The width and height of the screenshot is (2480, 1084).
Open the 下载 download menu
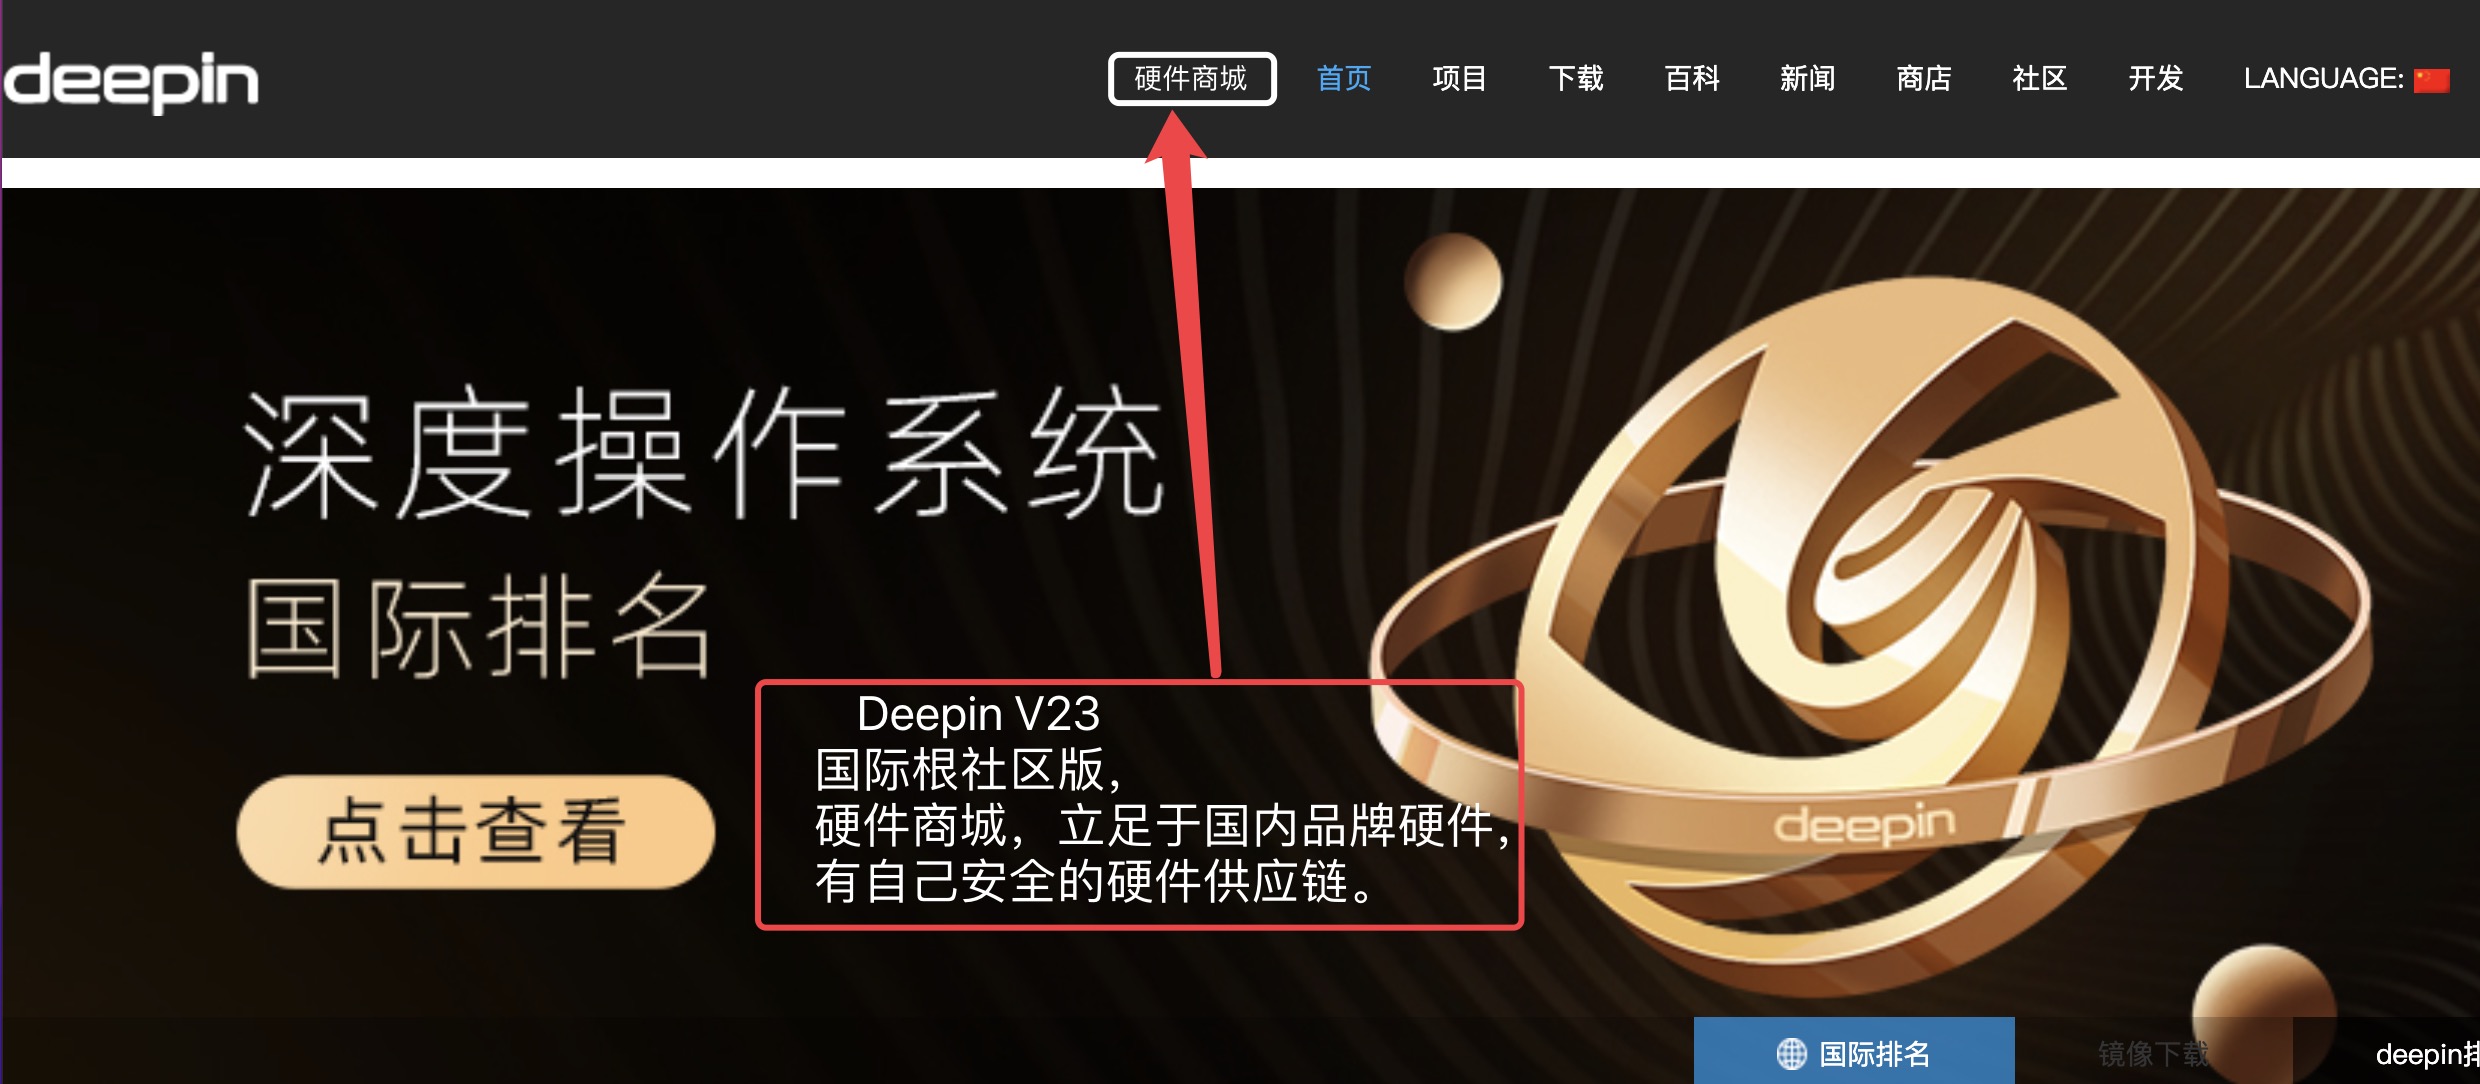click(x=1575, y=78)
